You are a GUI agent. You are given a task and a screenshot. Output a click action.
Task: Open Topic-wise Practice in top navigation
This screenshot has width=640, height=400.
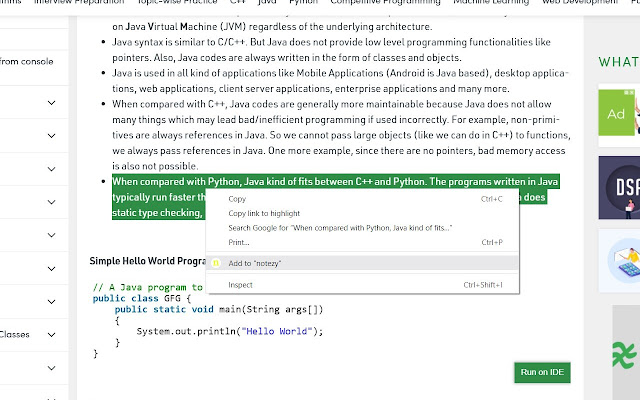pyautogui.click(x=177, y=2)
